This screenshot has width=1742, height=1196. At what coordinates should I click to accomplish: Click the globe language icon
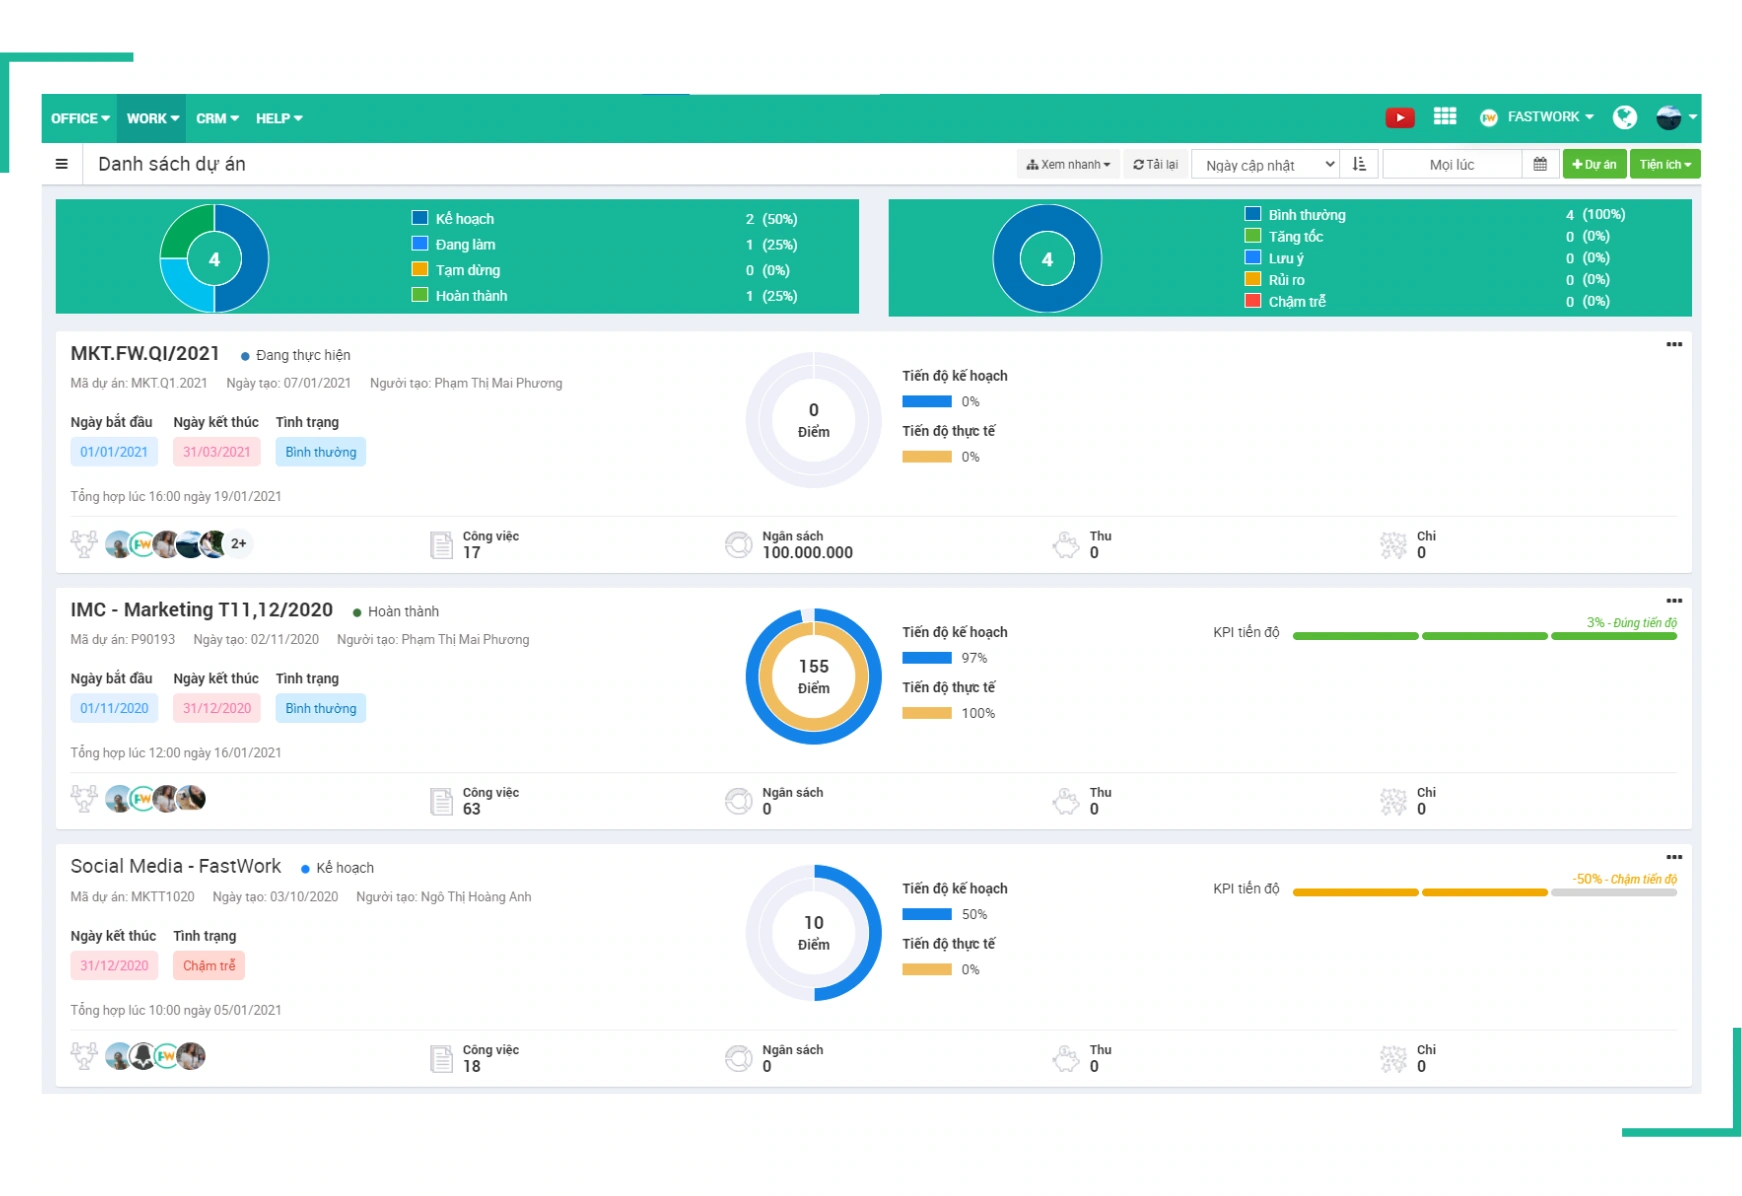tap(1624, 118)
